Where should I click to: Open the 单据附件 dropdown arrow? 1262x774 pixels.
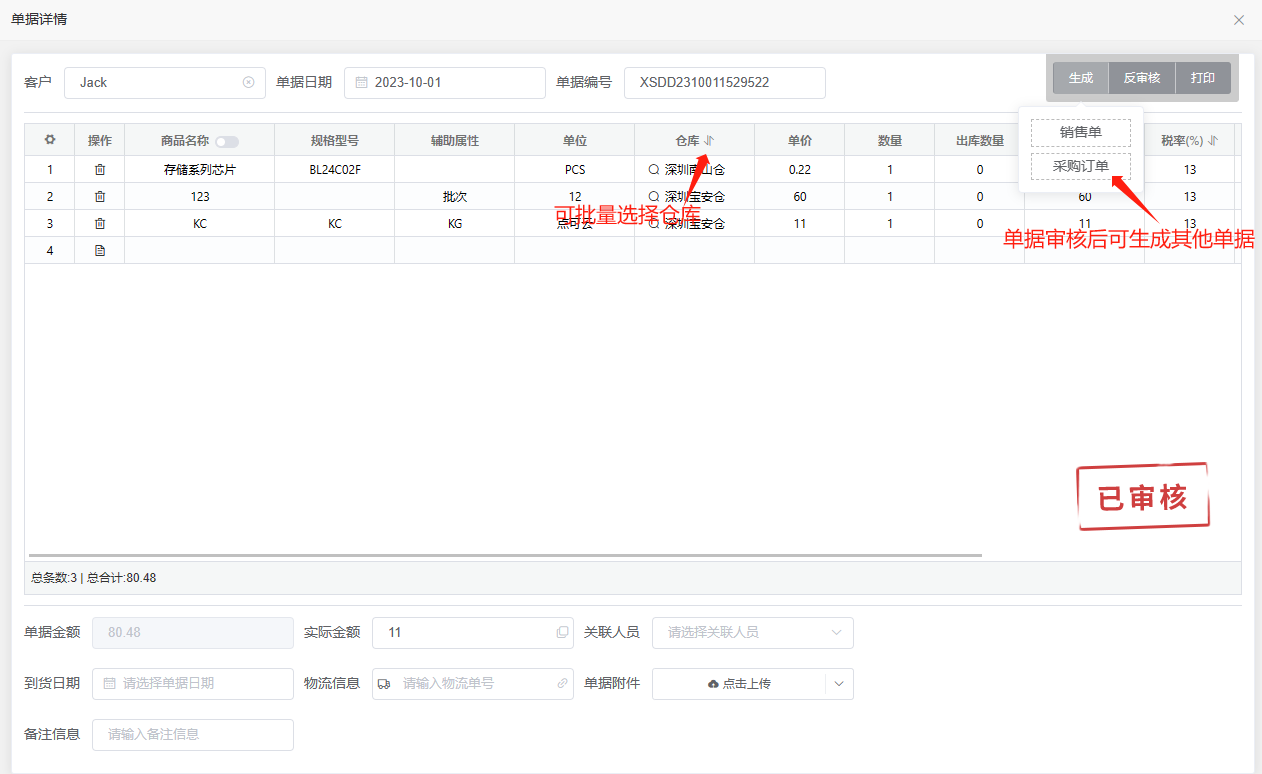[x=839, y=684]
